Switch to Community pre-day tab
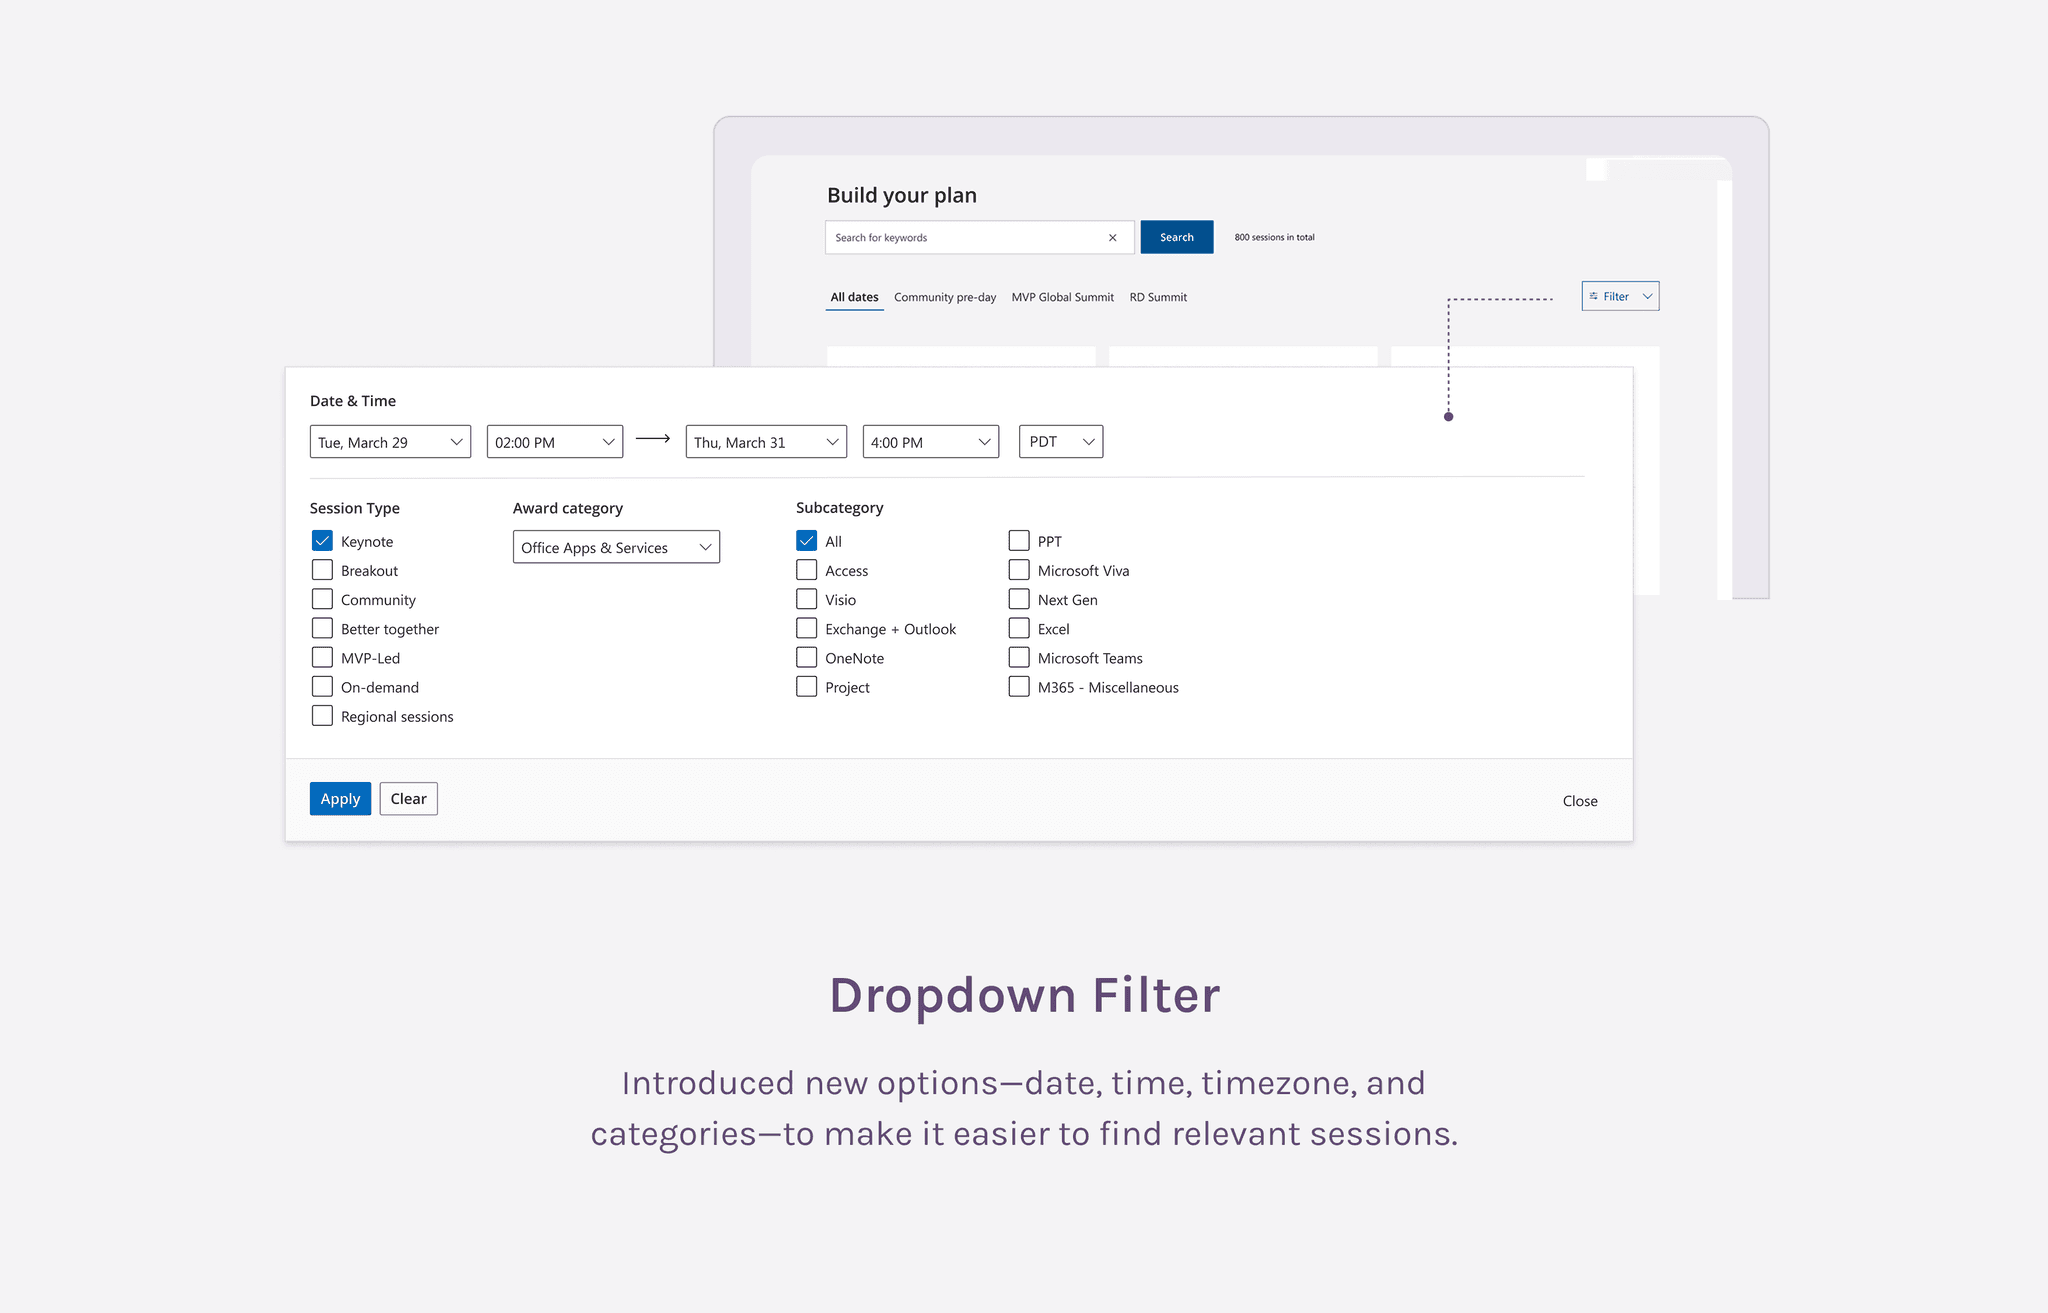 (944, 297)
